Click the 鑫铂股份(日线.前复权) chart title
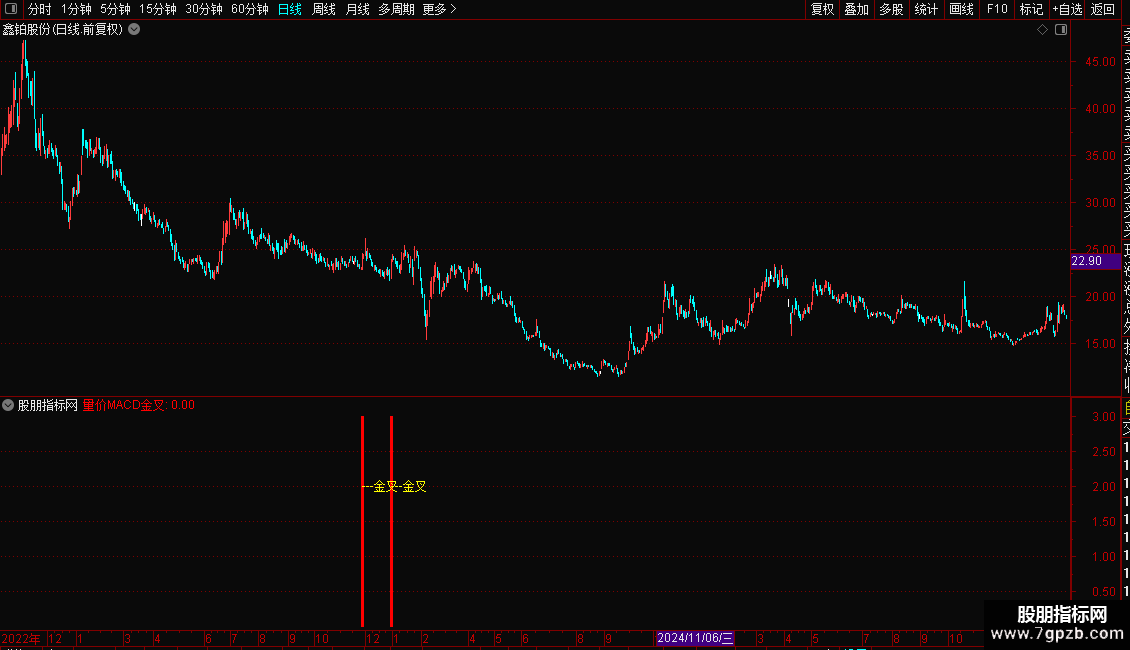Screen dimensions: 1130x650 click(63, 30)
